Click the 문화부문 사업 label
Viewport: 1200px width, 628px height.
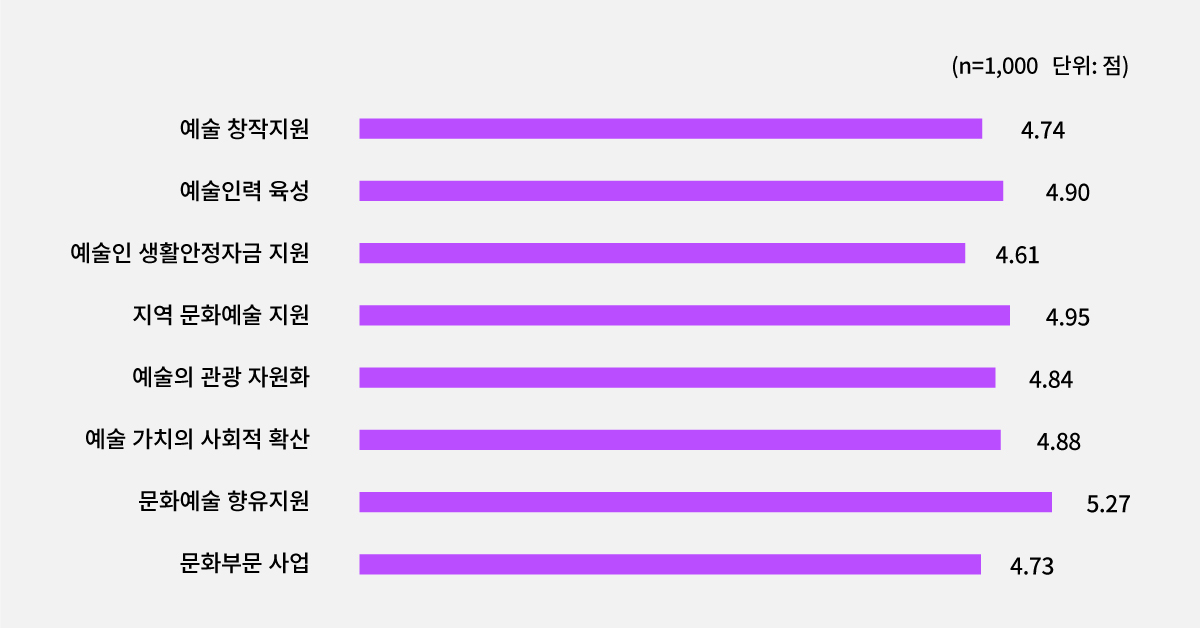[244, 564]
